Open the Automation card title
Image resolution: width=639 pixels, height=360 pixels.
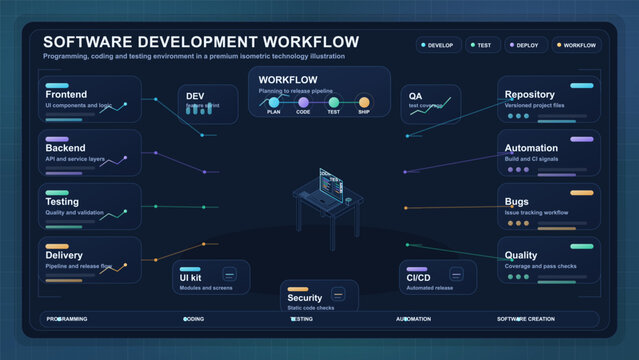click(x=531, y=148)
